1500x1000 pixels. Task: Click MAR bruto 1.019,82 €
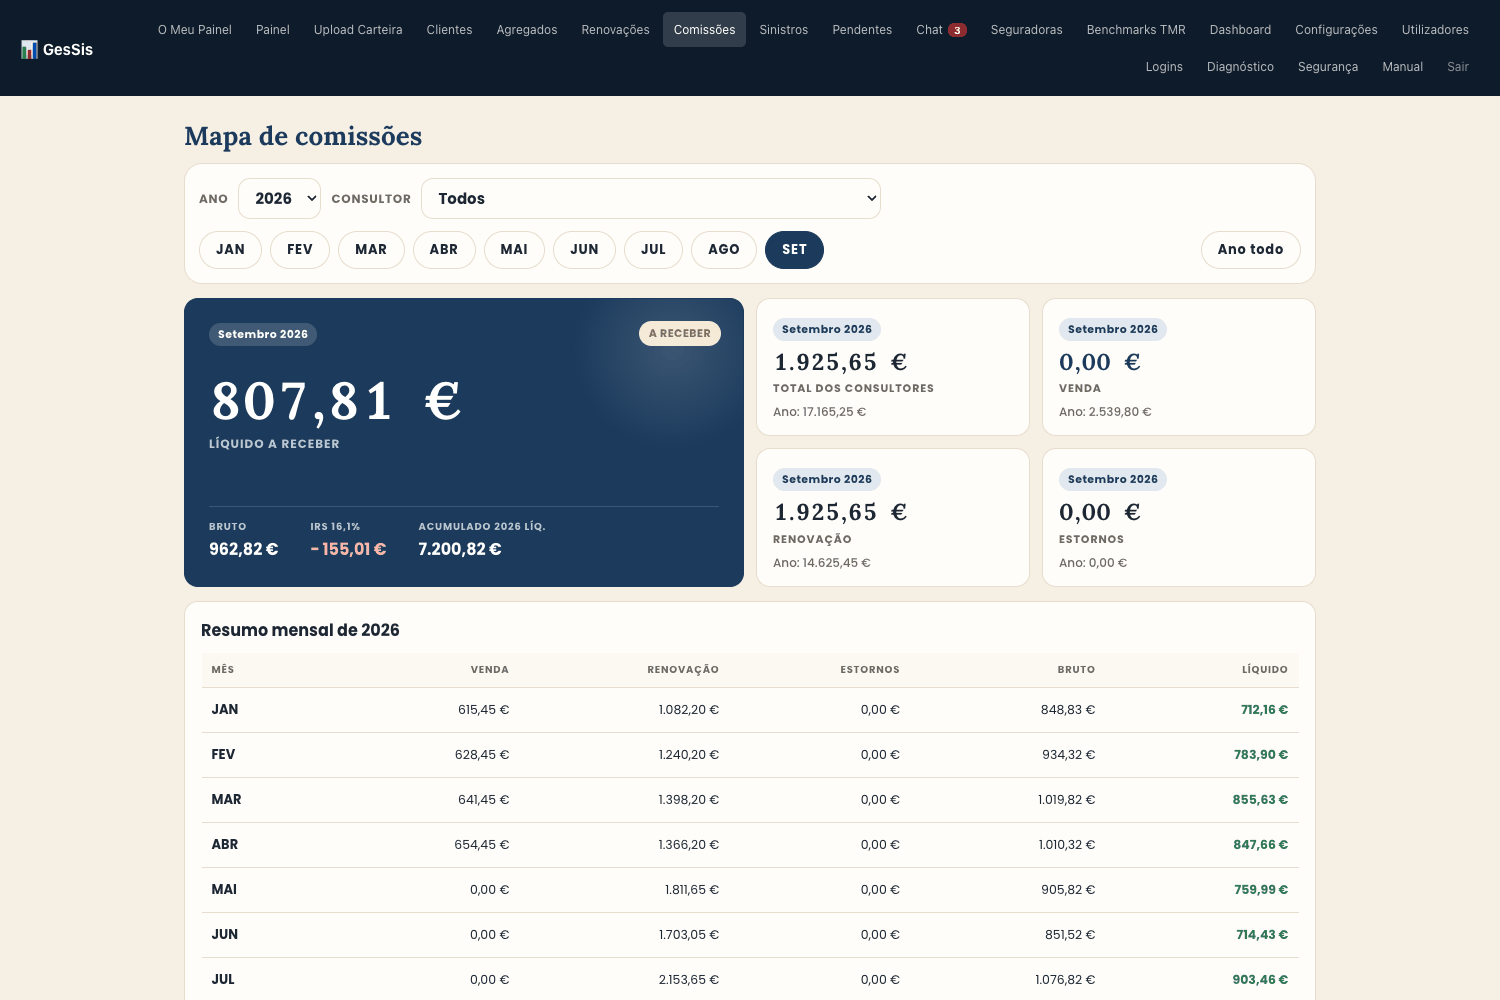pos(1066,800)
